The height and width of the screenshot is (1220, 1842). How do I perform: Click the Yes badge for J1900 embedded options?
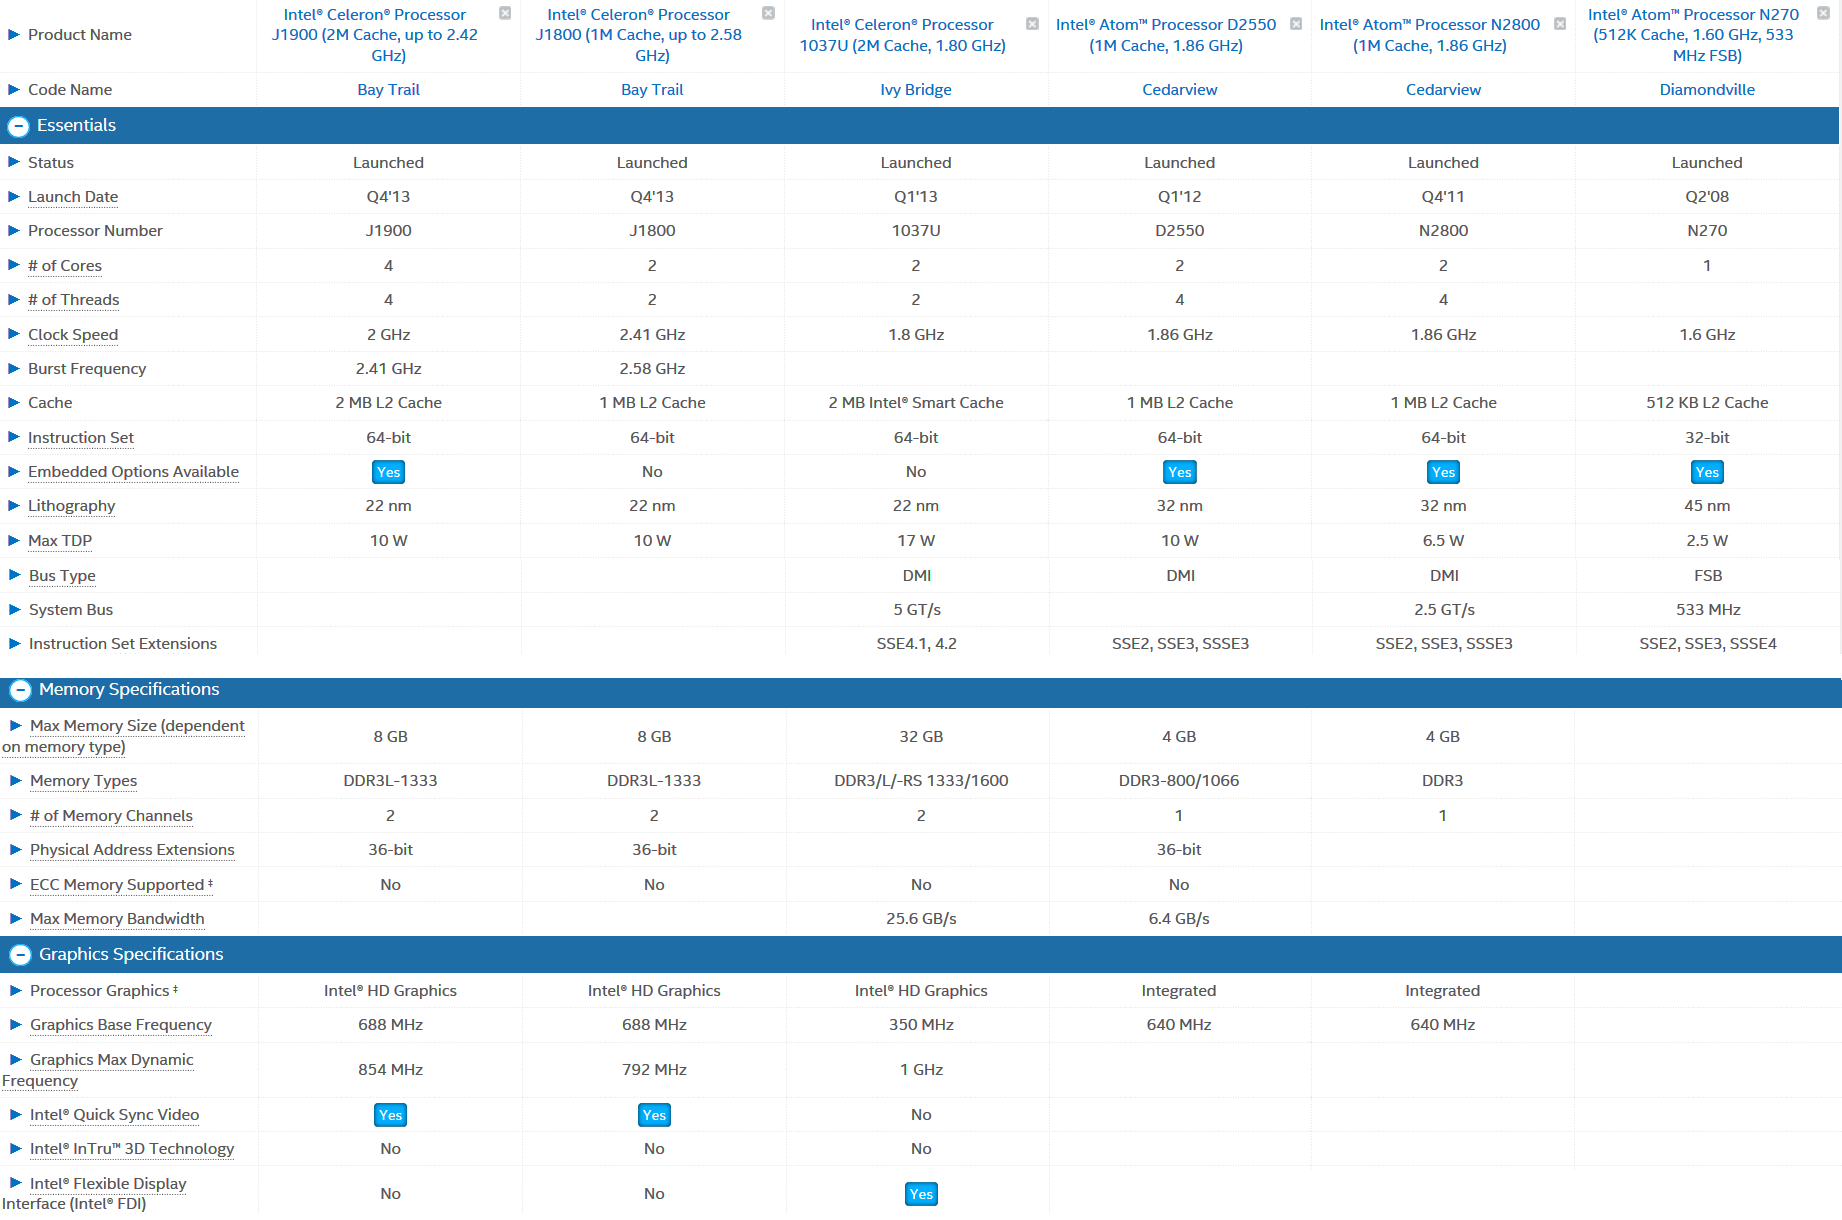[x=388, y=472]
